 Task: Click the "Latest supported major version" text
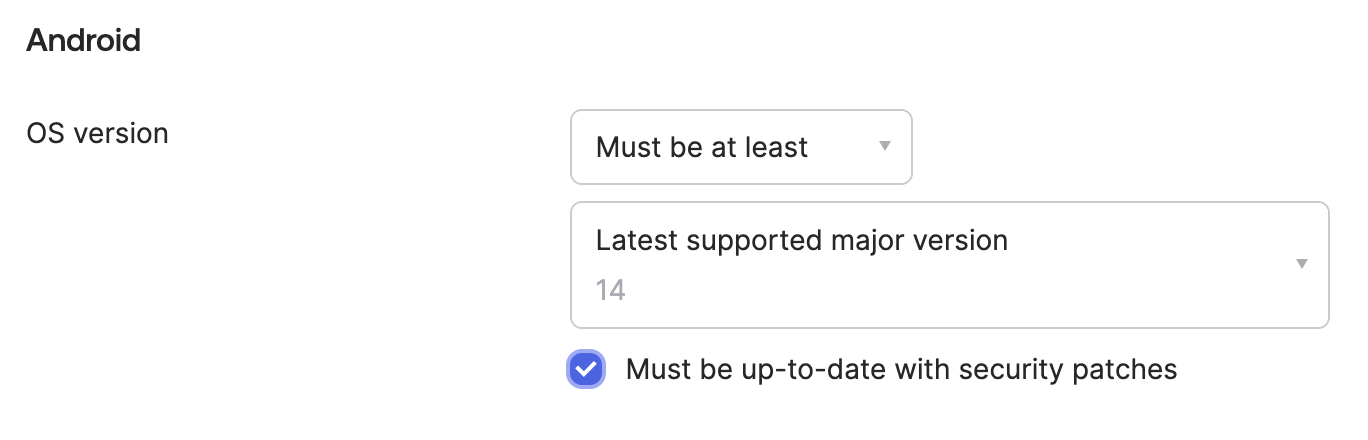click(x=801, y=240)
